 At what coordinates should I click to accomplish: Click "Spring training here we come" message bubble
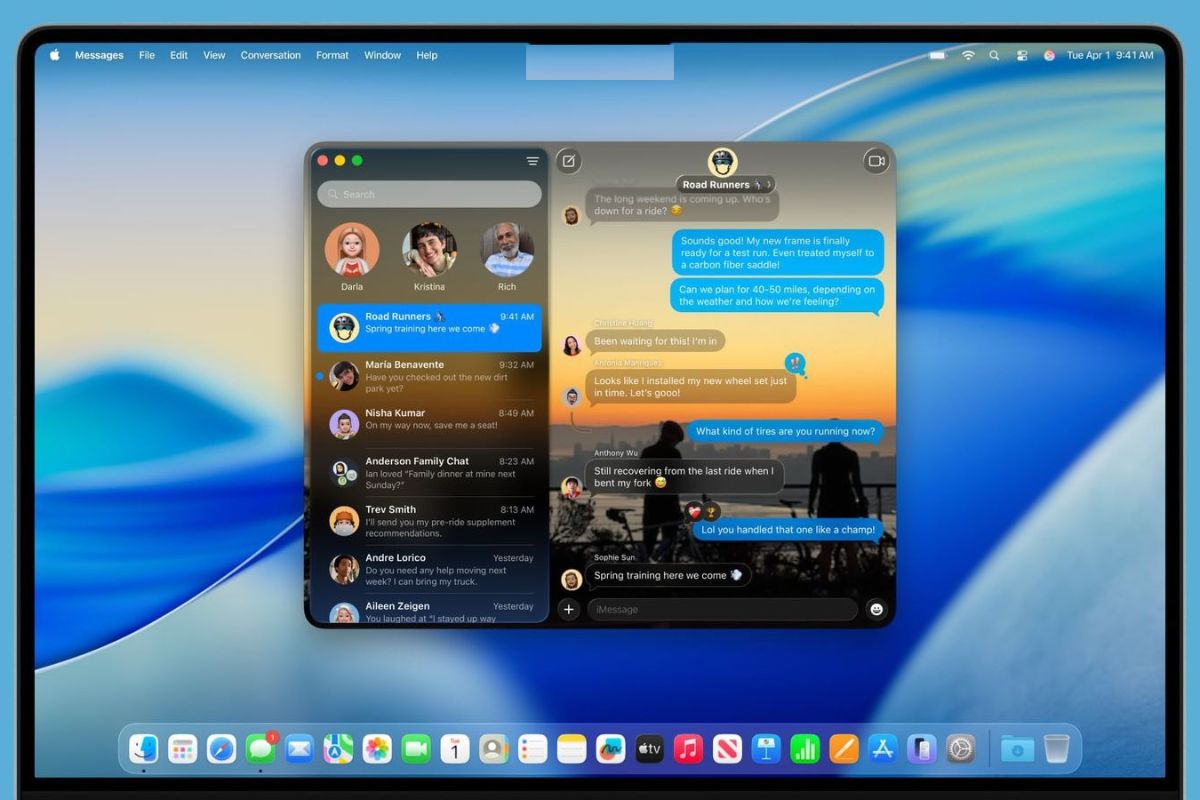coord(668,575)
